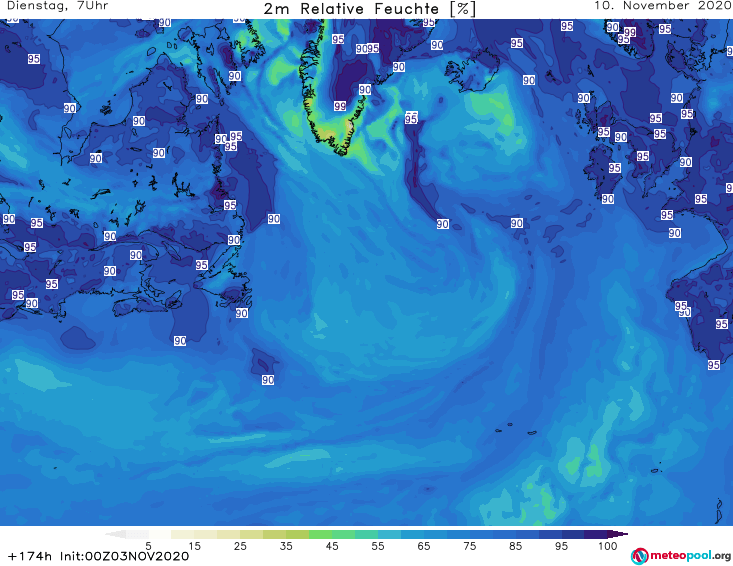Click the round meteopool logo icon
733x566 pixels.
640,556
